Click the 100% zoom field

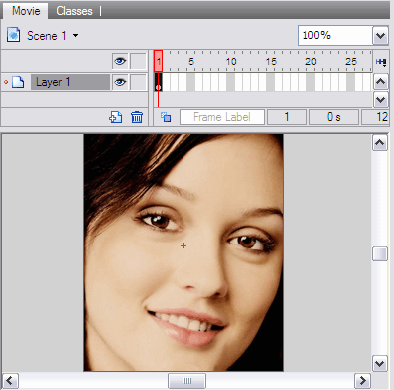(335, 35)
